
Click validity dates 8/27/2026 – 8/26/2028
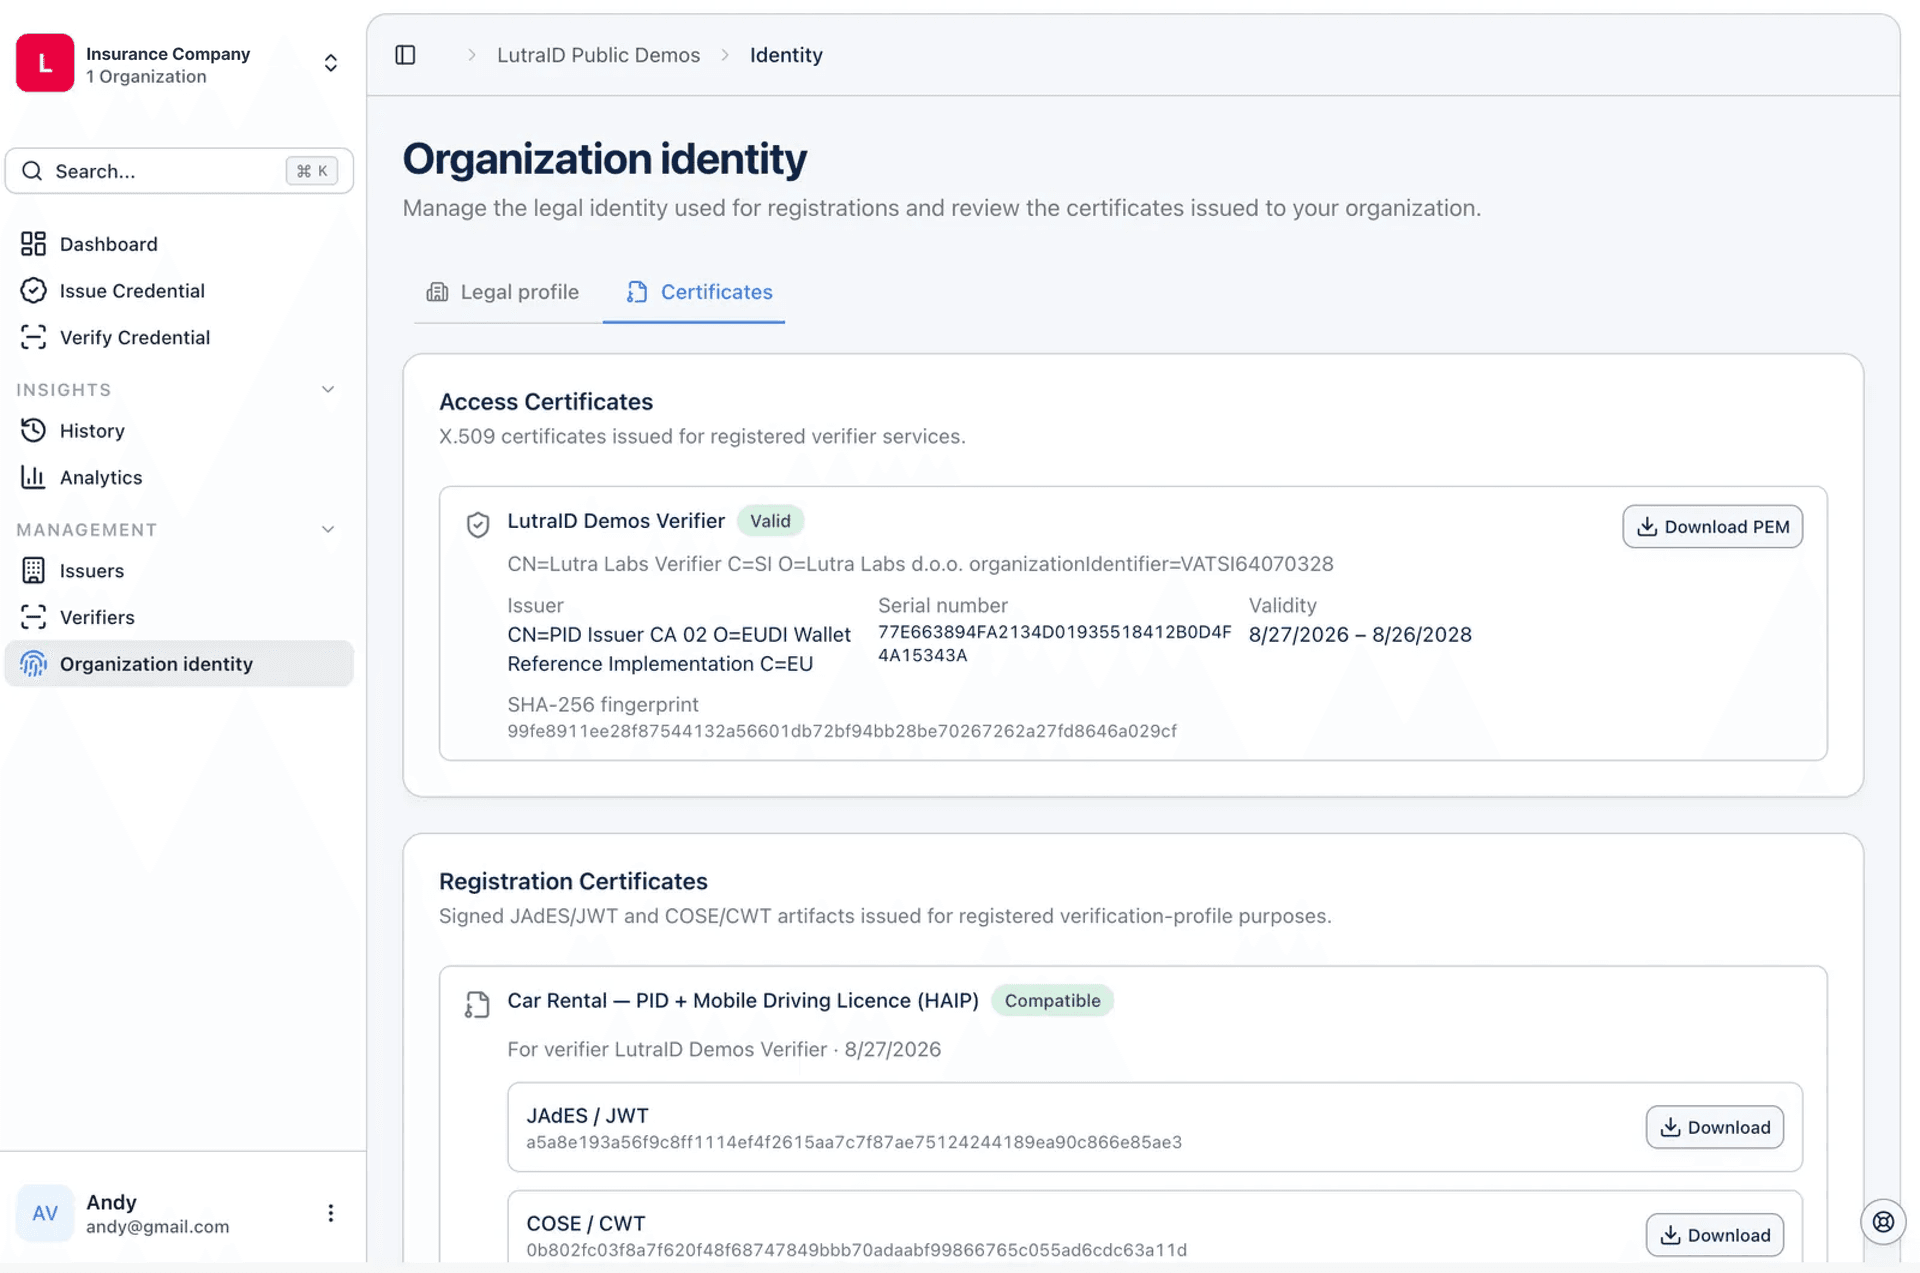[1360, 635]
